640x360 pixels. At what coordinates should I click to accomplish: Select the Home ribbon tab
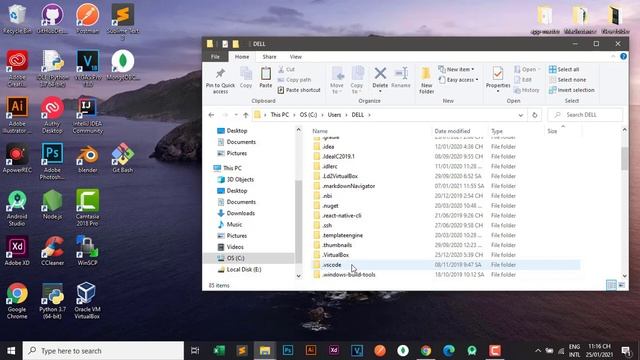tap(242, 57)
